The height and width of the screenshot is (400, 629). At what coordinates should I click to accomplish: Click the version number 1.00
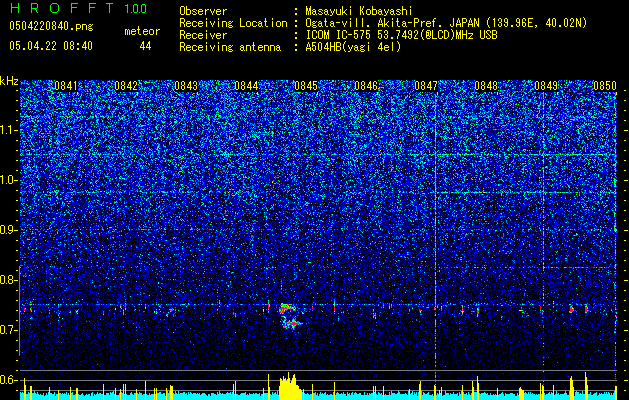tap(135, 9)
